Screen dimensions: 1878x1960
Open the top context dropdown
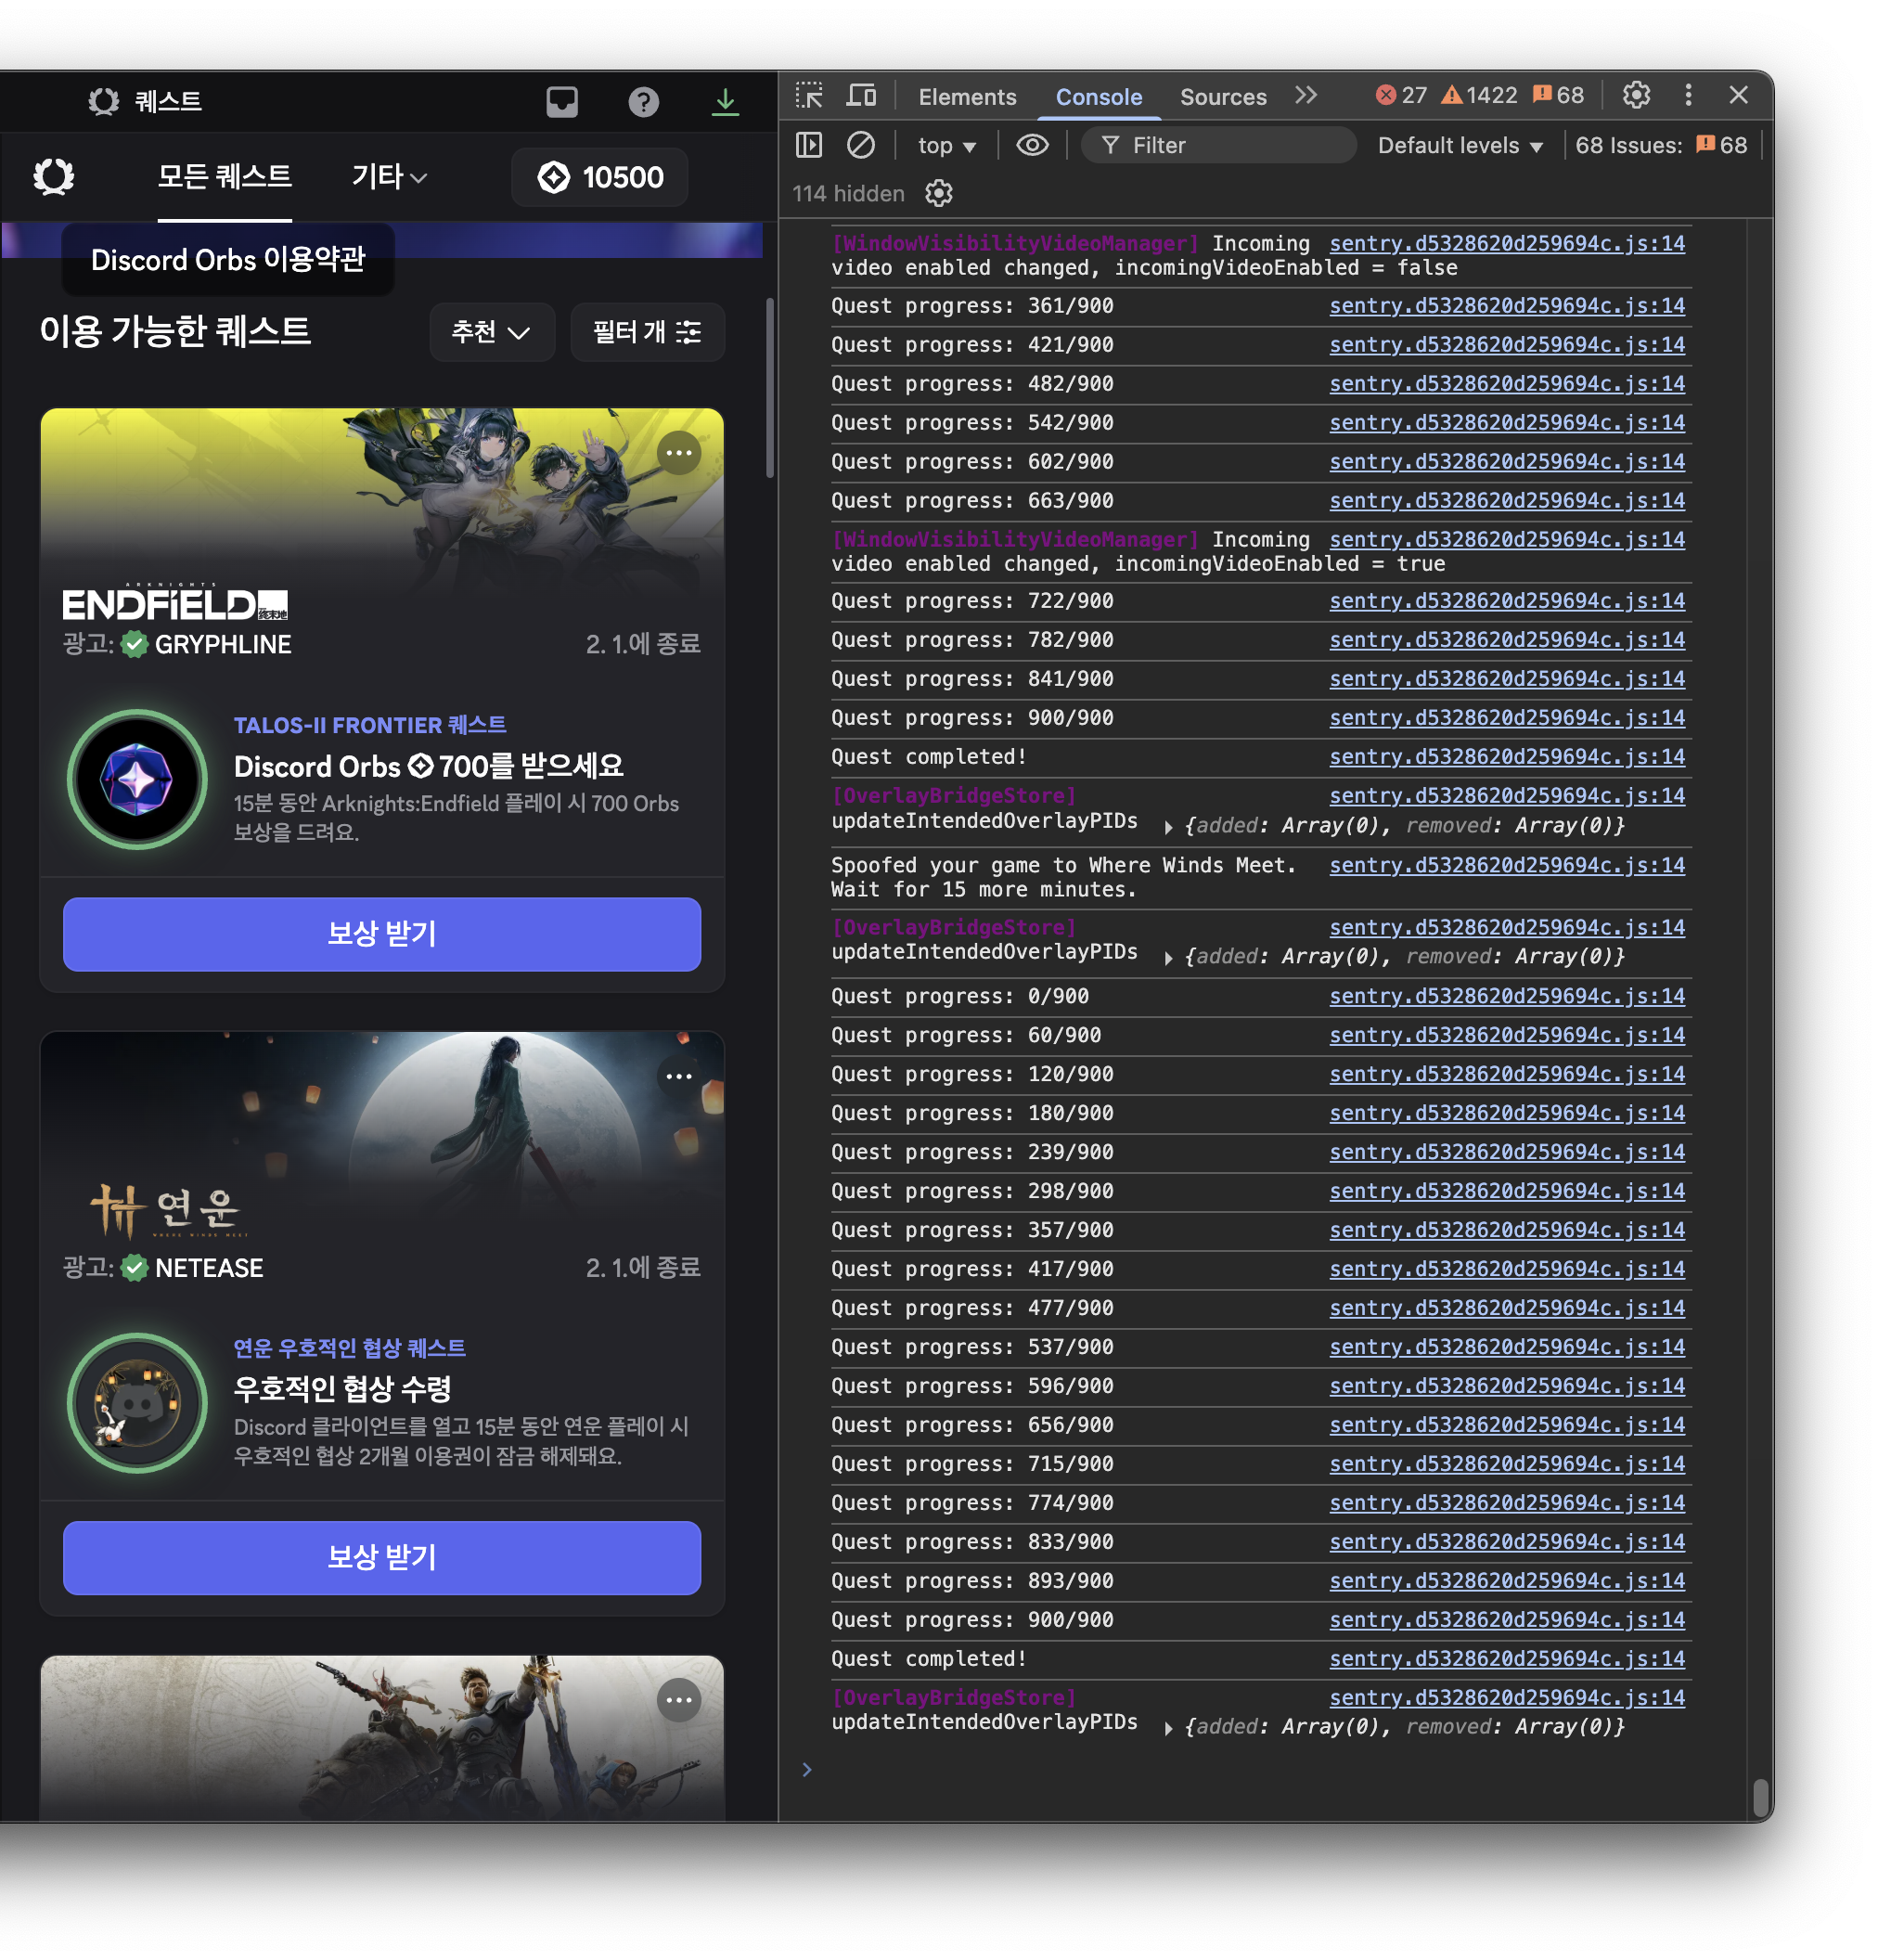click(946, 146)
